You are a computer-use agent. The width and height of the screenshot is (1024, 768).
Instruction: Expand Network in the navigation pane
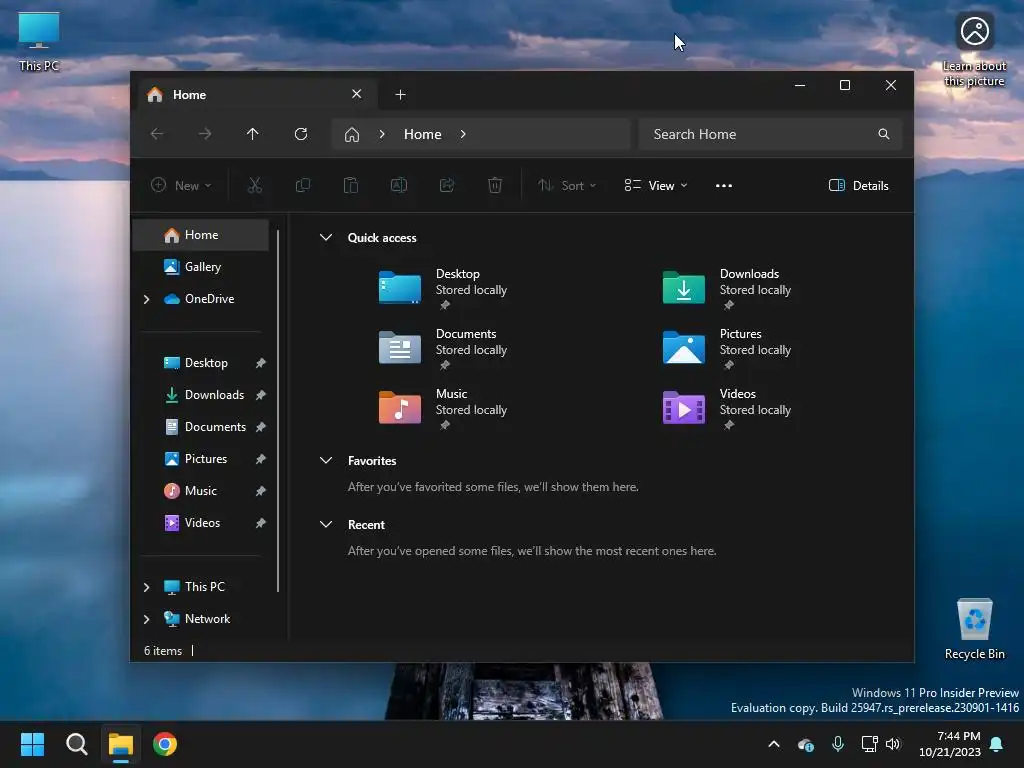tap(146, 619)
